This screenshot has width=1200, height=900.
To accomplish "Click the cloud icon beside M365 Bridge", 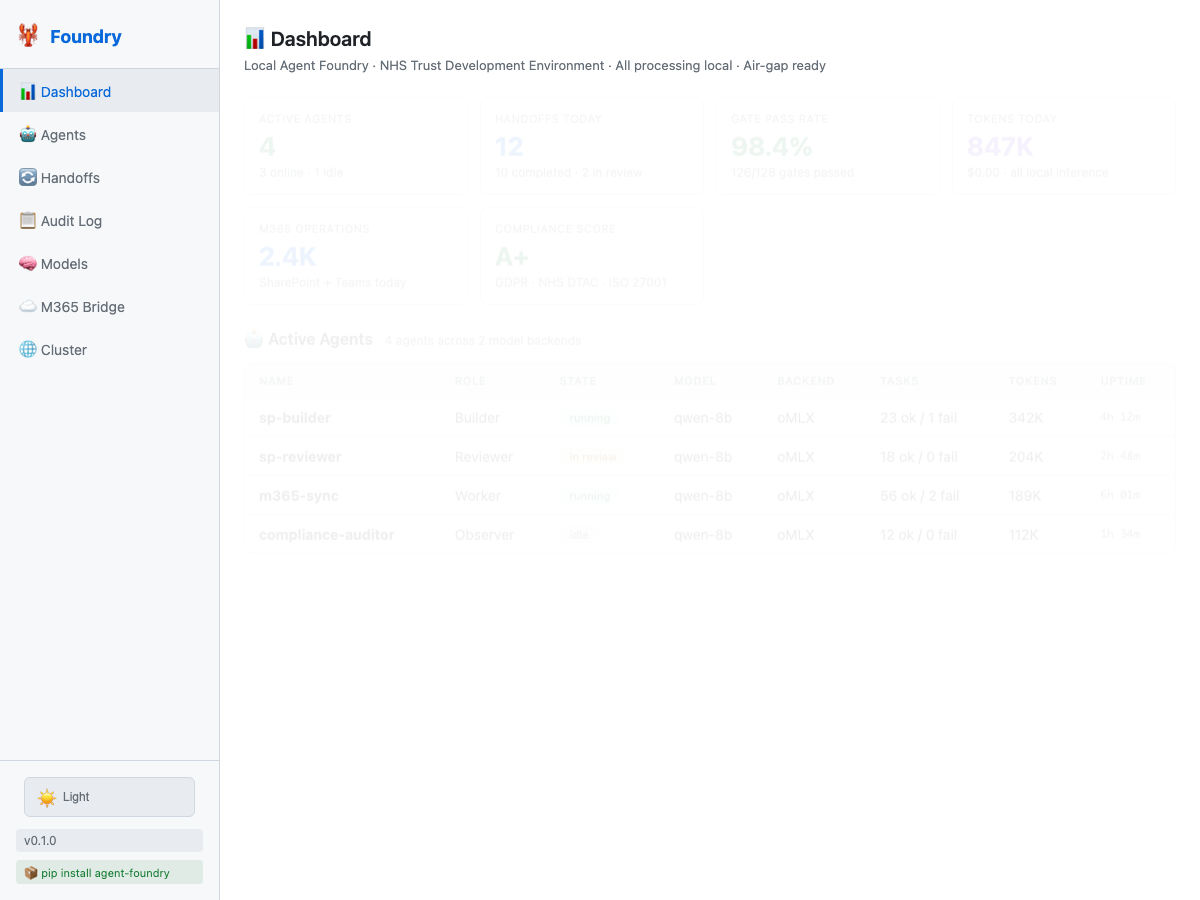I will click(28, 307).
